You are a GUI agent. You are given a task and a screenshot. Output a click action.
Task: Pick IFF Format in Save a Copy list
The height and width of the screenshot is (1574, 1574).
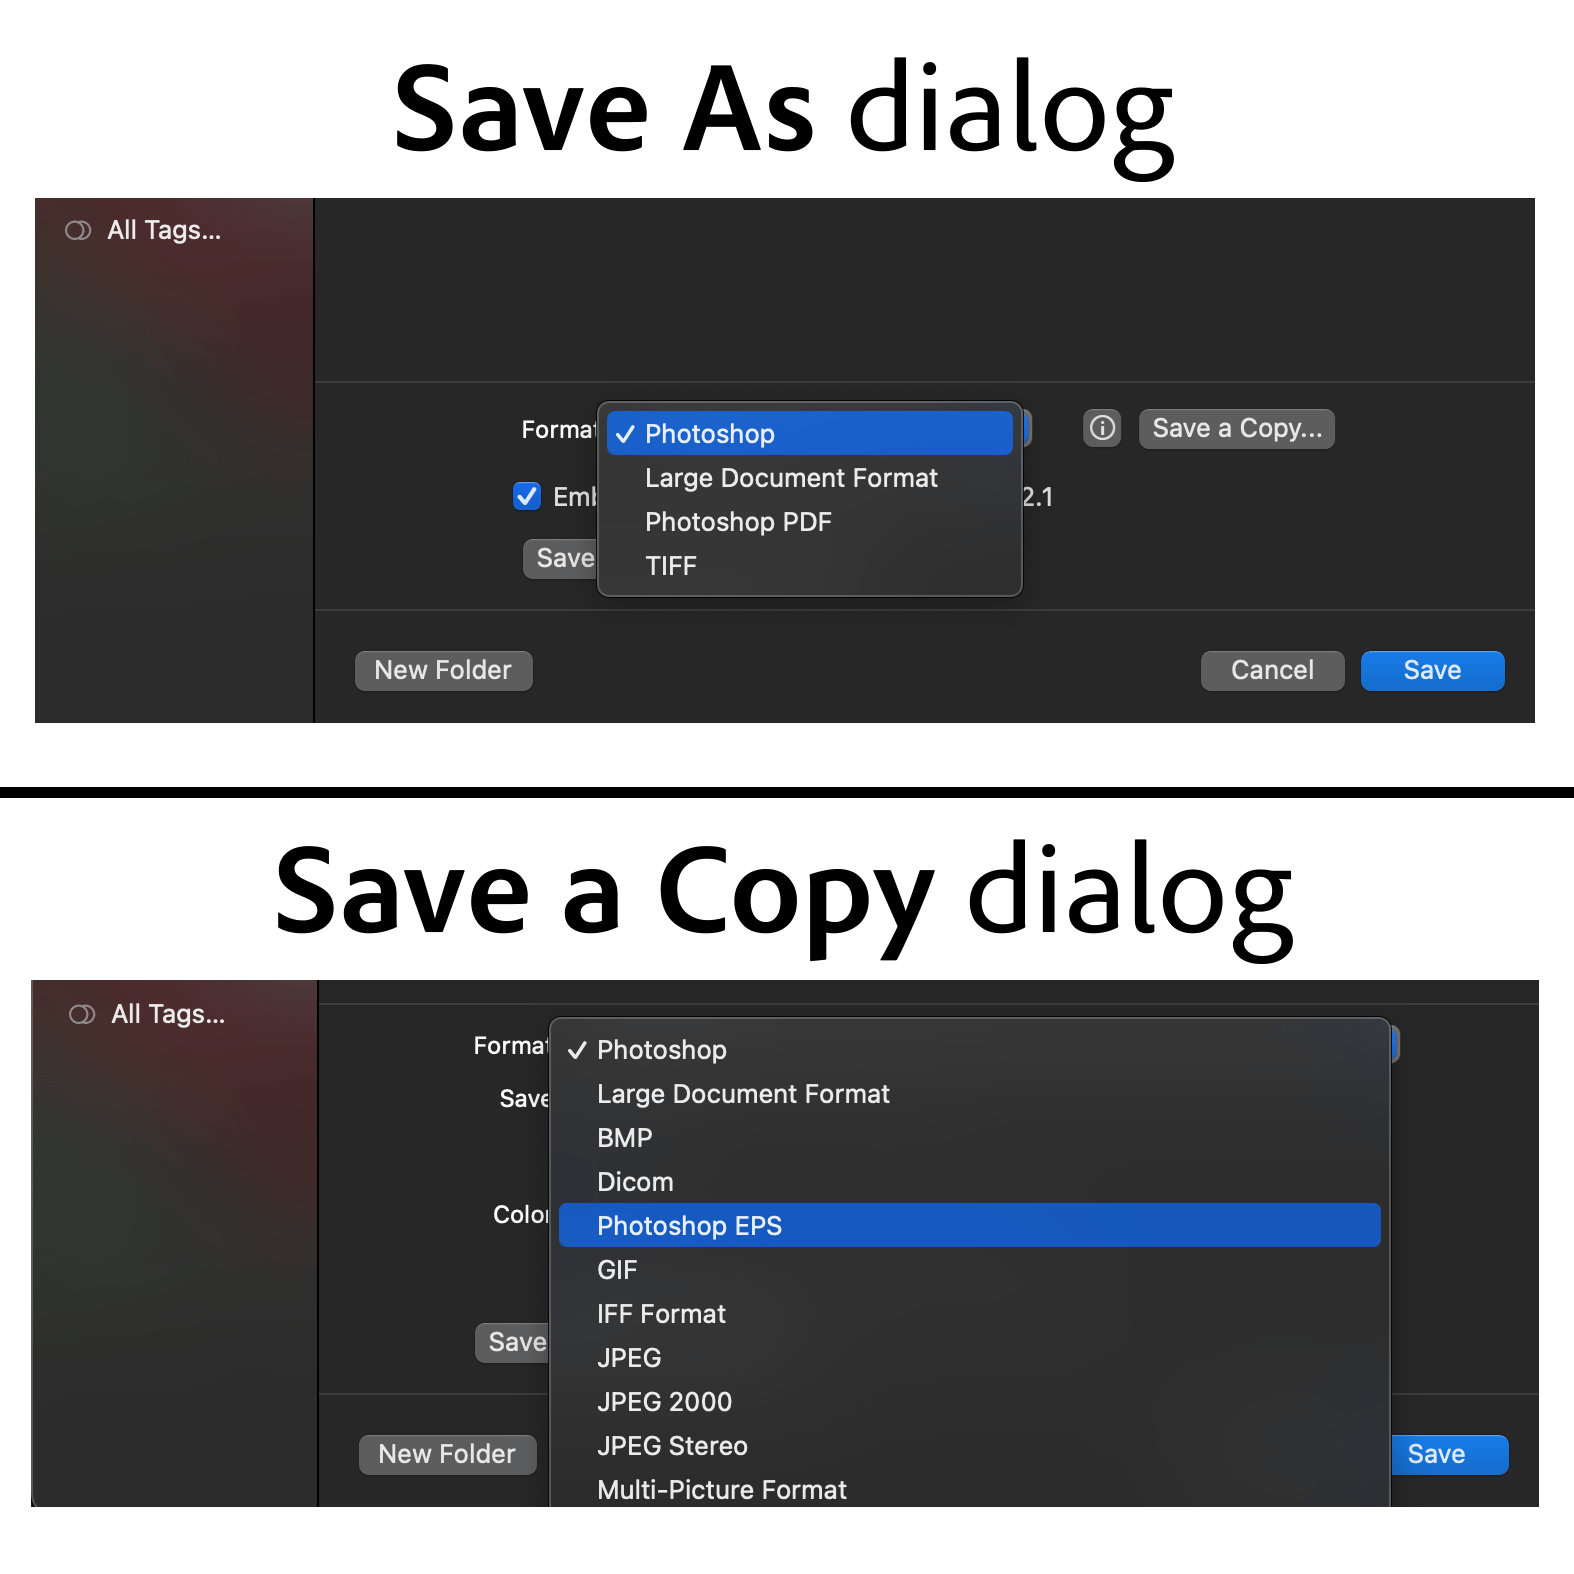pos(970,1314)
